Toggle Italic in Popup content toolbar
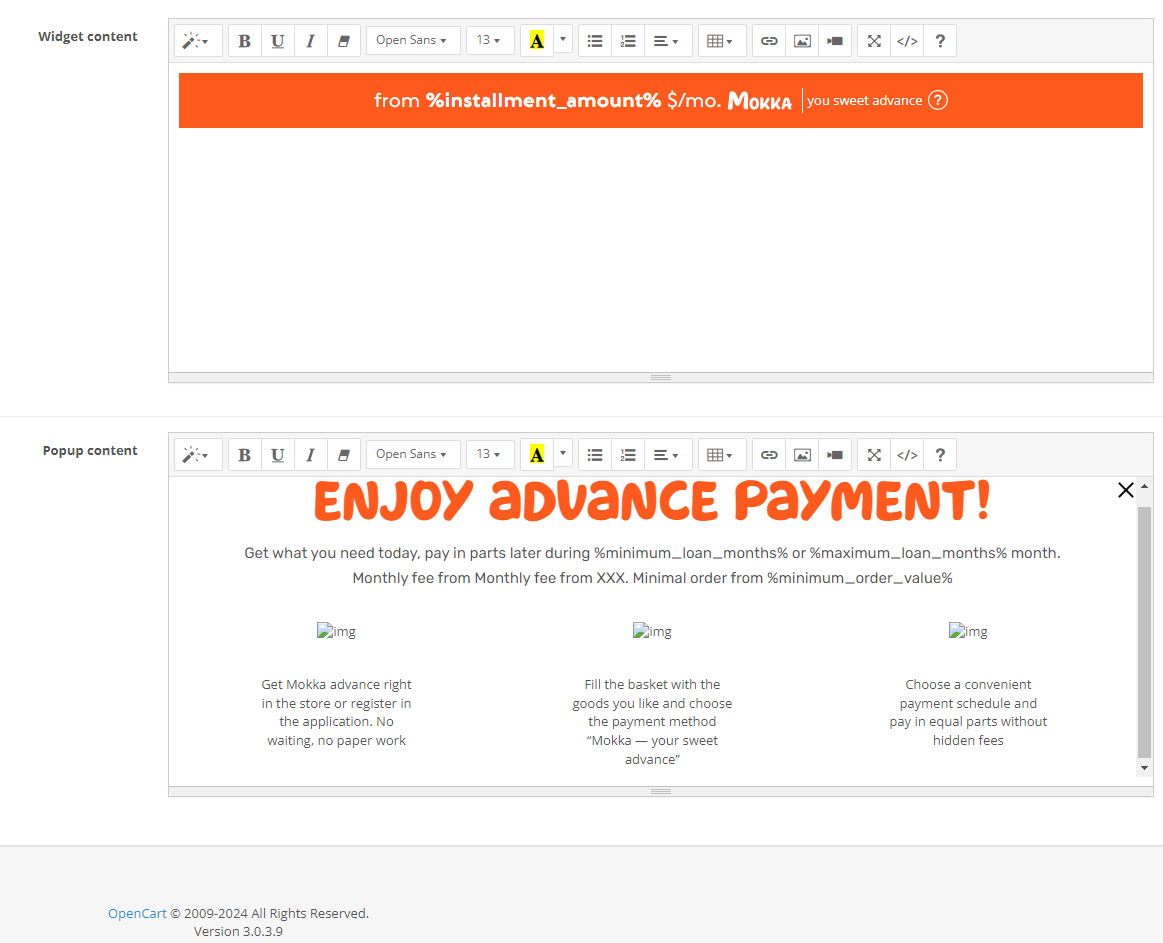This screenshot has height=943, width=1163. (x=311, y=455)
